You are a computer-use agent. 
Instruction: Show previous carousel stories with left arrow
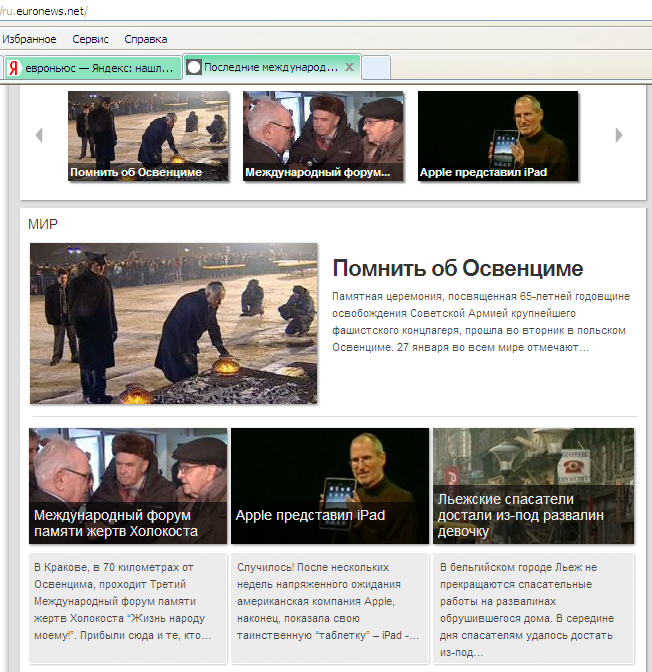[39, 135]
